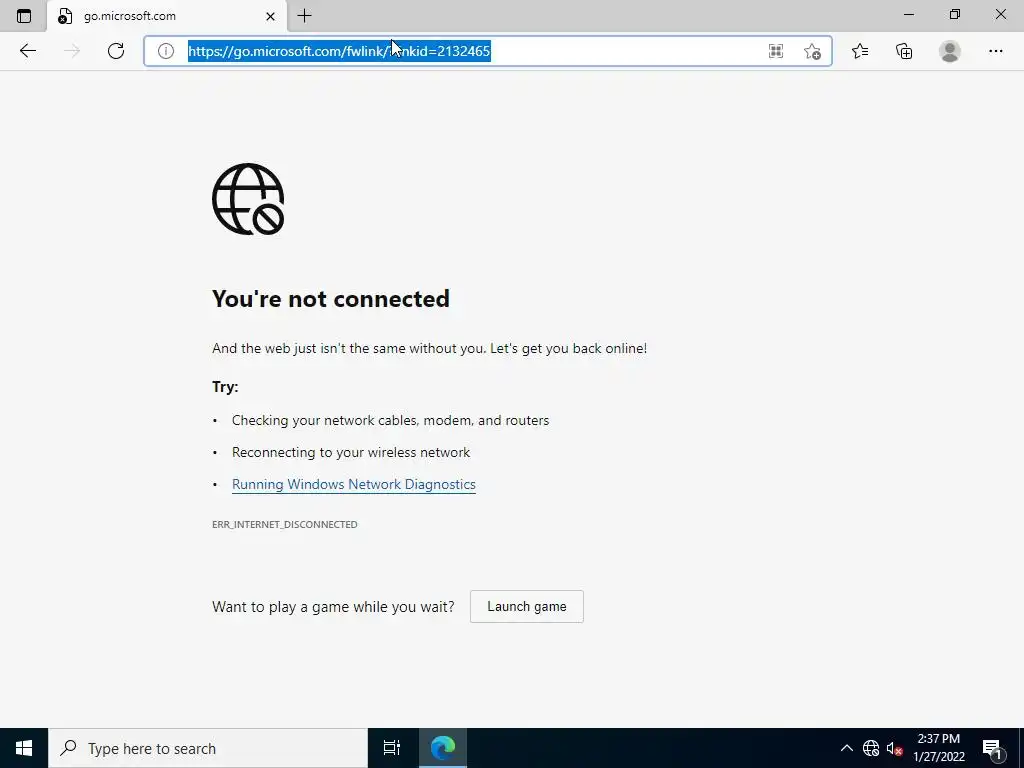The width and height of the screenshot is (1024, 768).
Task: Click 'Reconnecting to your wireless network' text
Action: click(351, 453)
